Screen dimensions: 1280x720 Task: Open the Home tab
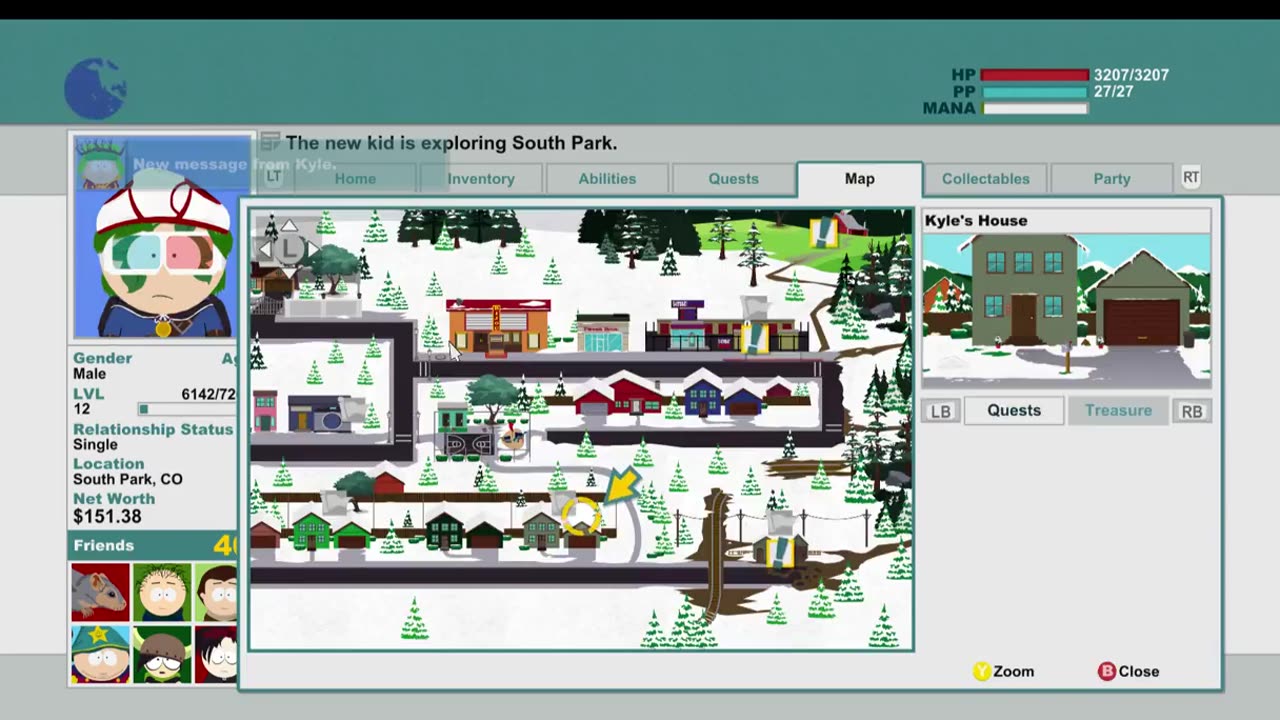(355, 178)
